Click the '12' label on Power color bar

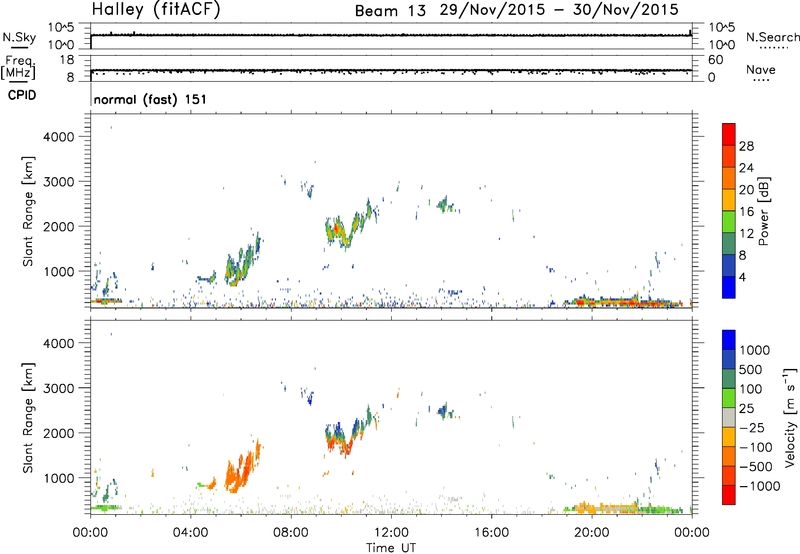(746, 233)
